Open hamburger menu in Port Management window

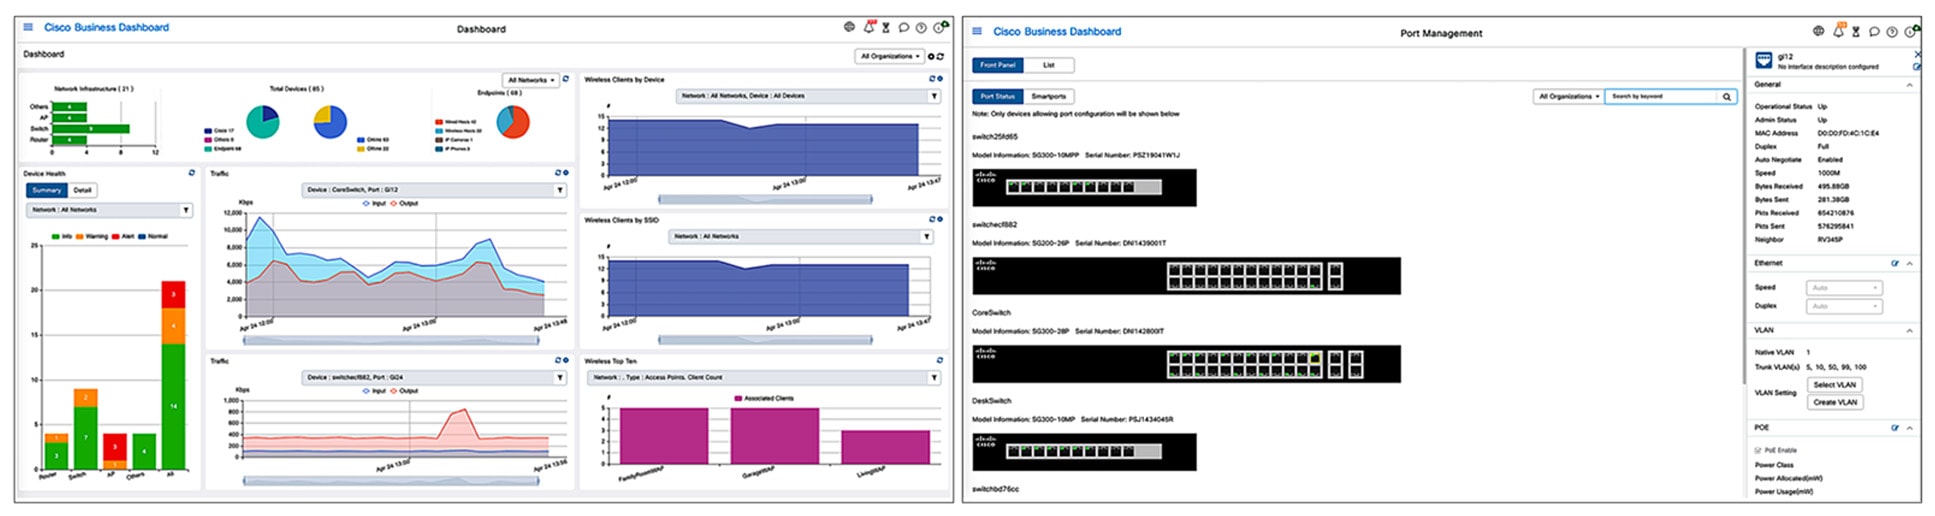977,31
